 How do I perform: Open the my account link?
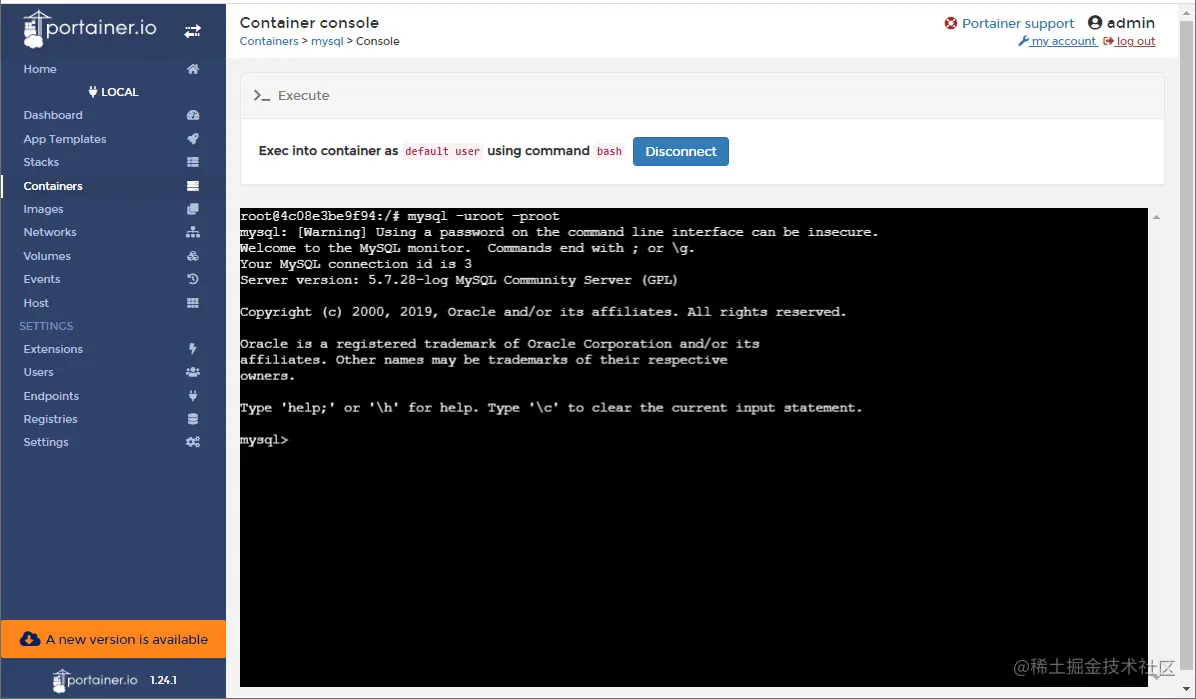click(x=1057, y=41)
